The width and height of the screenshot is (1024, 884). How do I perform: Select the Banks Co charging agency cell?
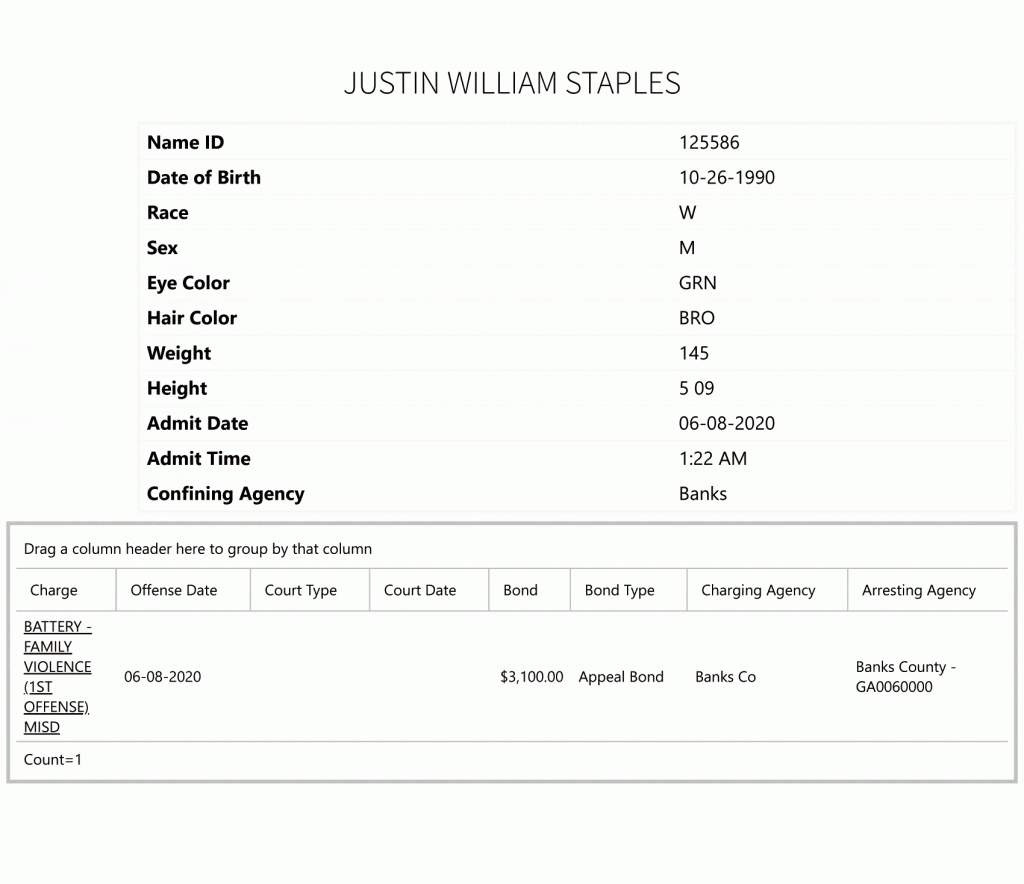coord(726,677)
